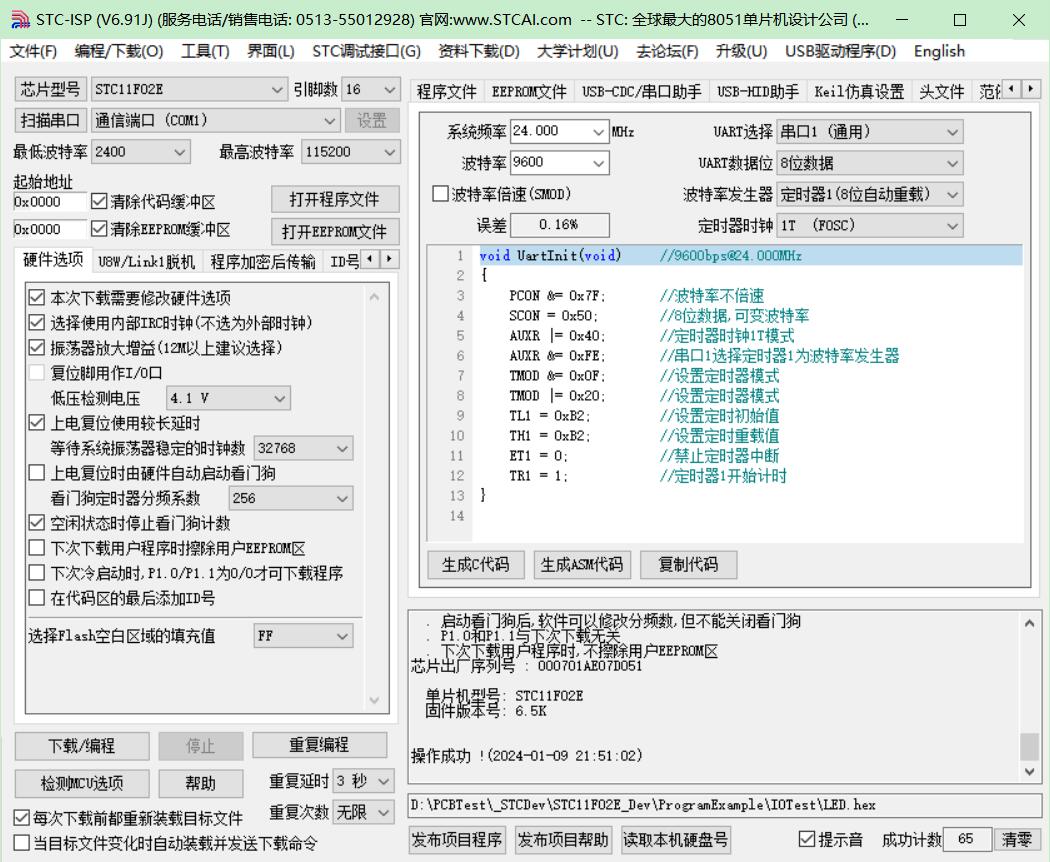The height and width of the screenshot is (862, 1050).
Task: Click the up arrow of the log output scrollbar
Action: (x=1029, y=624)
